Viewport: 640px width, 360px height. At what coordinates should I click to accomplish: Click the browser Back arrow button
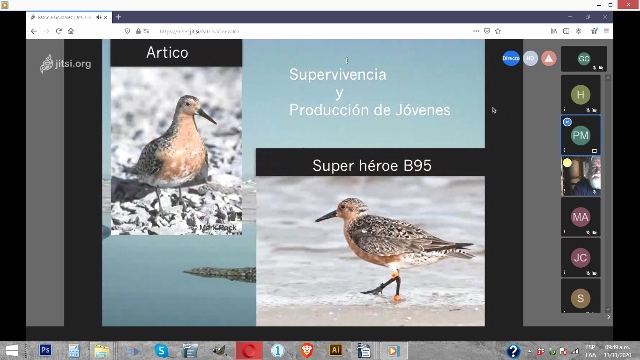tap(34, 31)
